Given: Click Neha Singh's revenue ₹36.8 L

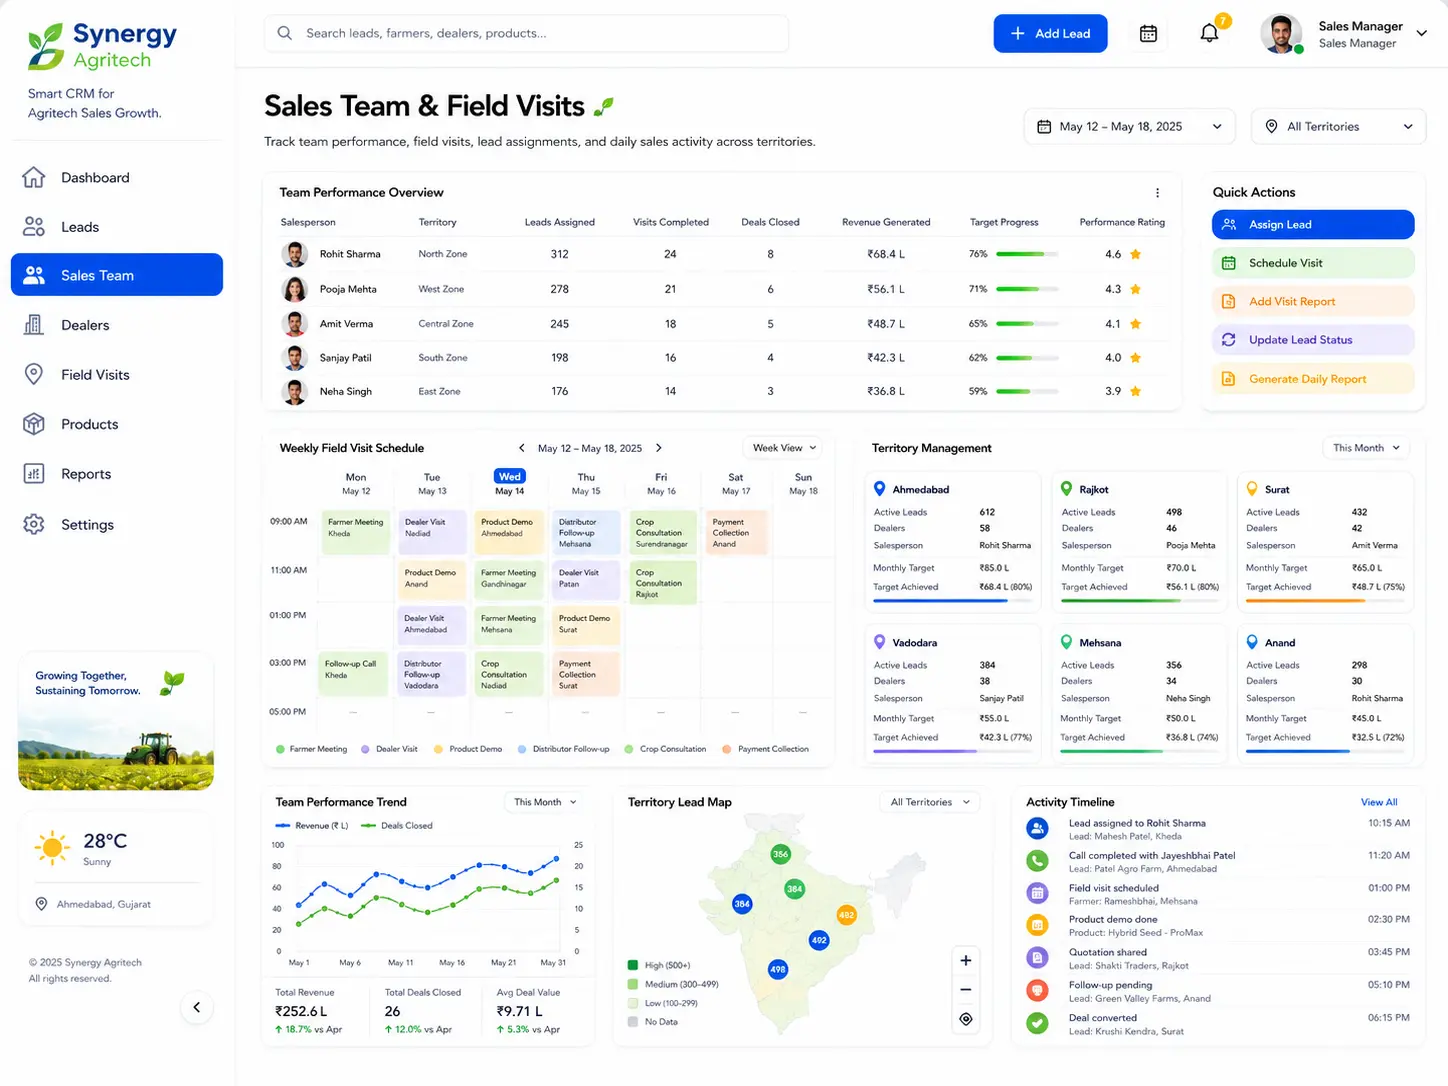Looking at the screenshot, I should coord(886,392).
